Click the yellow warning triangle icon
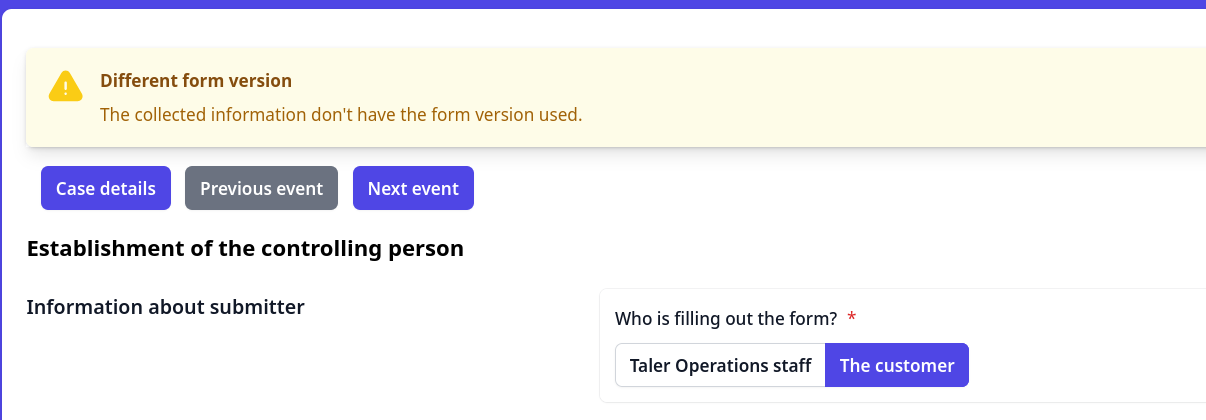1206x420 pixels. point(65,87)
